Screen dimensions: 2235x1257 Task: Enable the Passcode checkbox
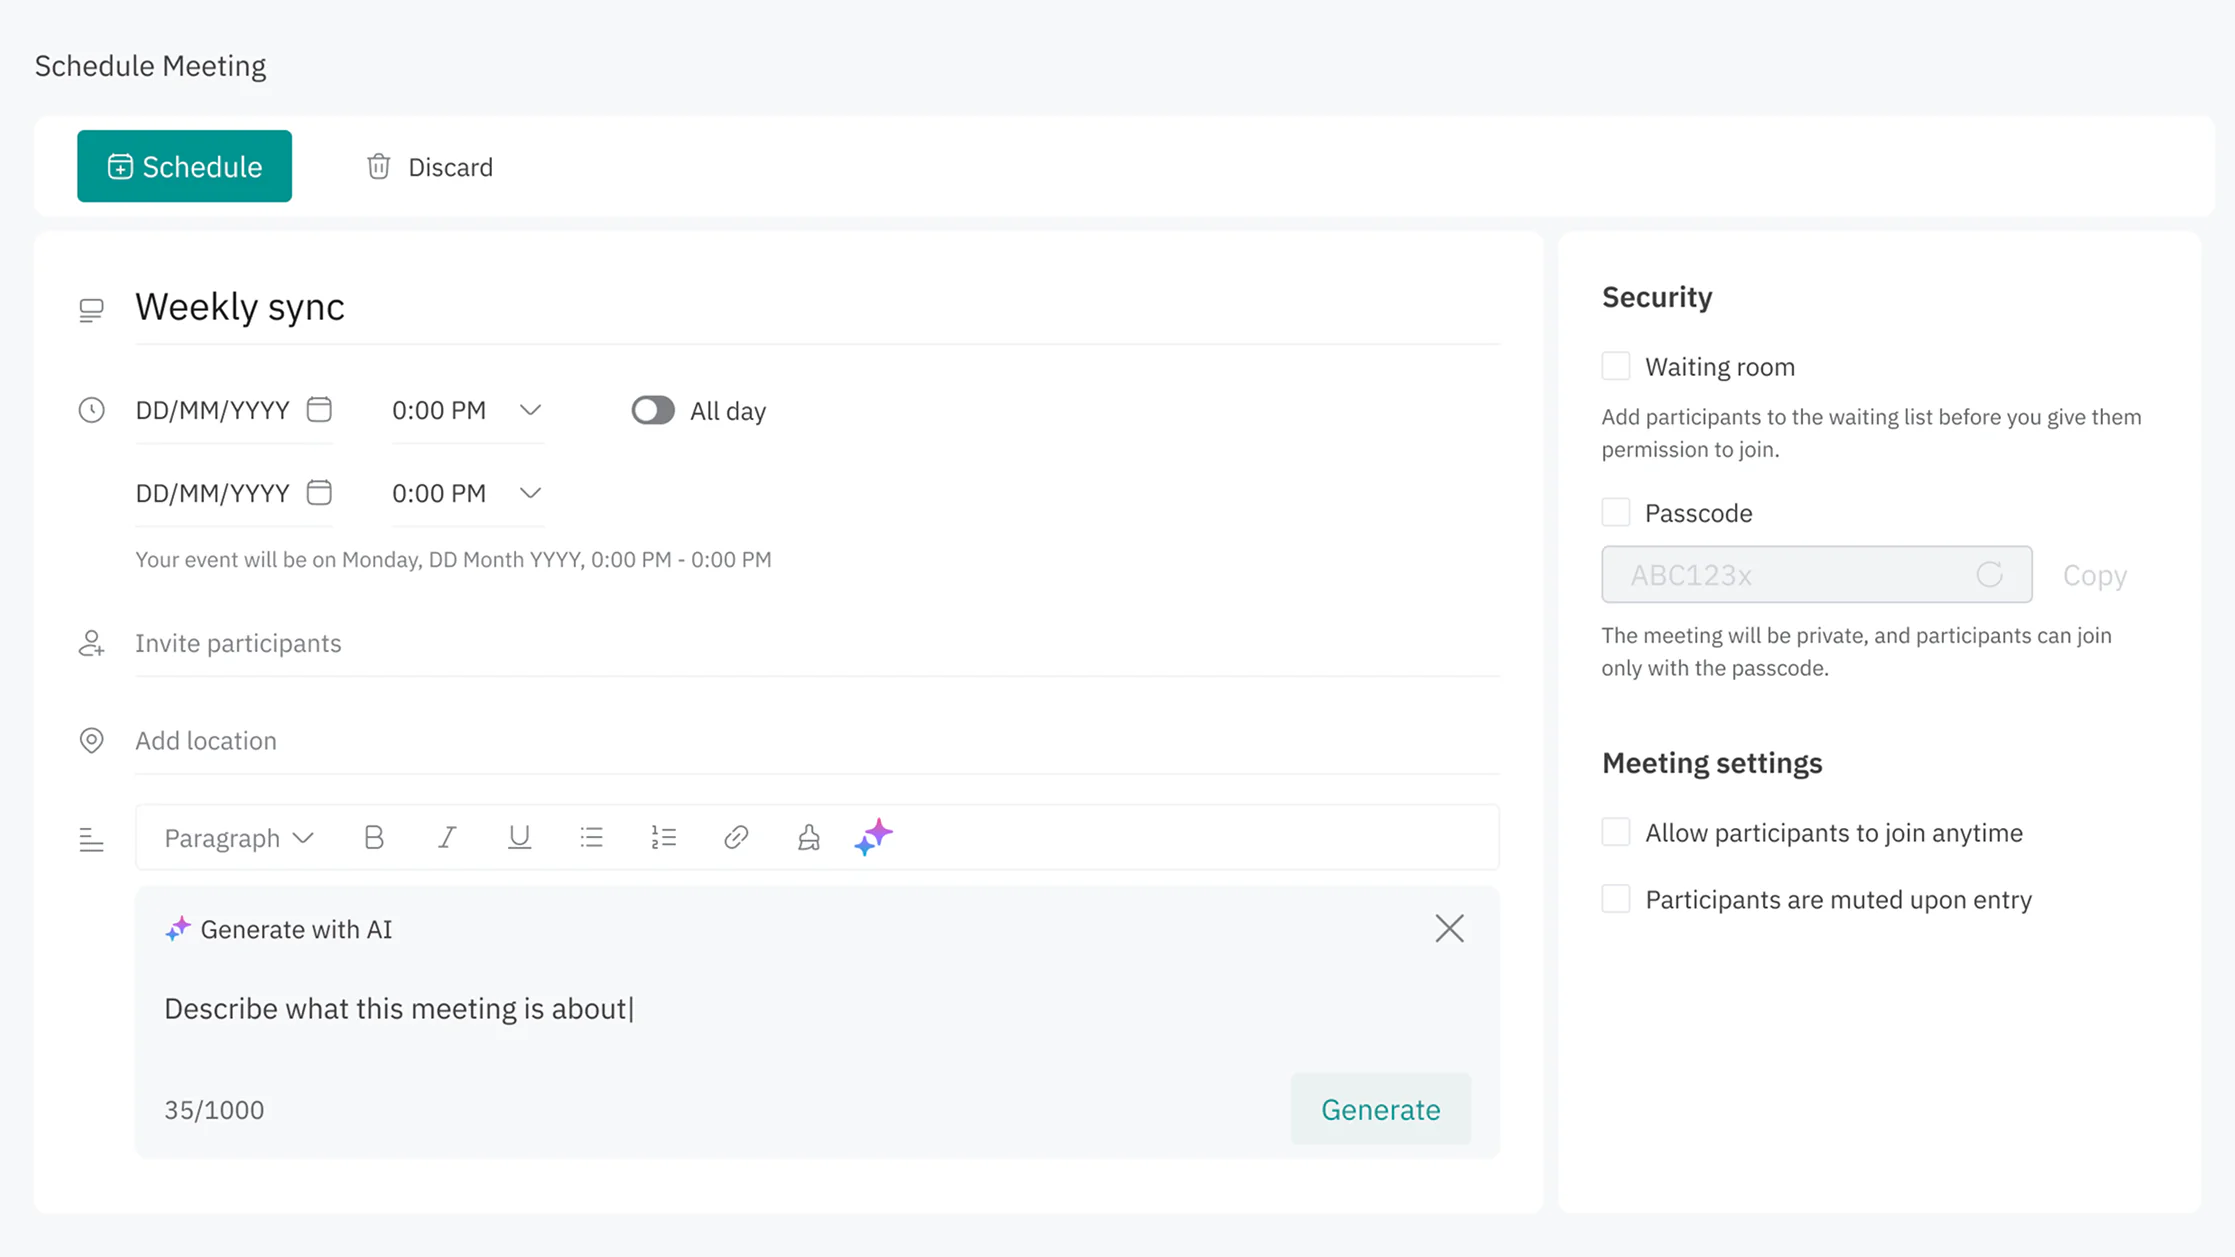point(1616,512)
